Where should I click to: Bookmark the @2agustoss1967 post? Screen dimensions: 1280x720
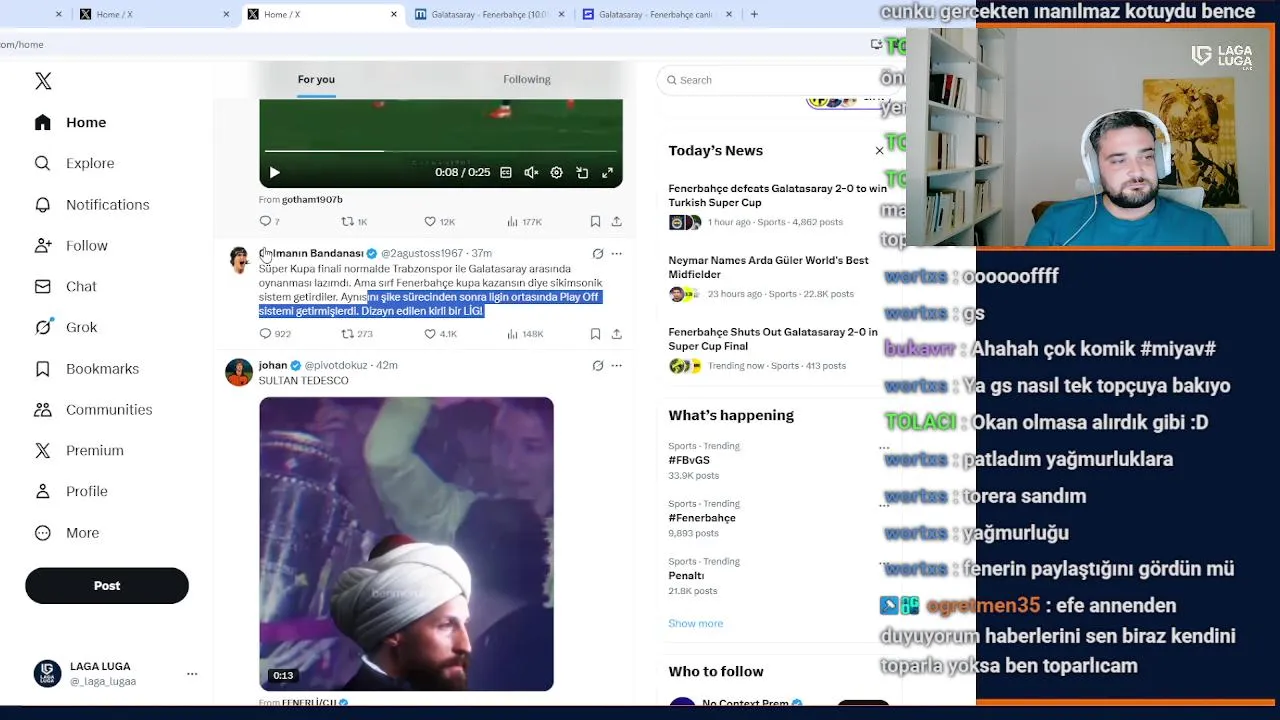pos(595,334)
